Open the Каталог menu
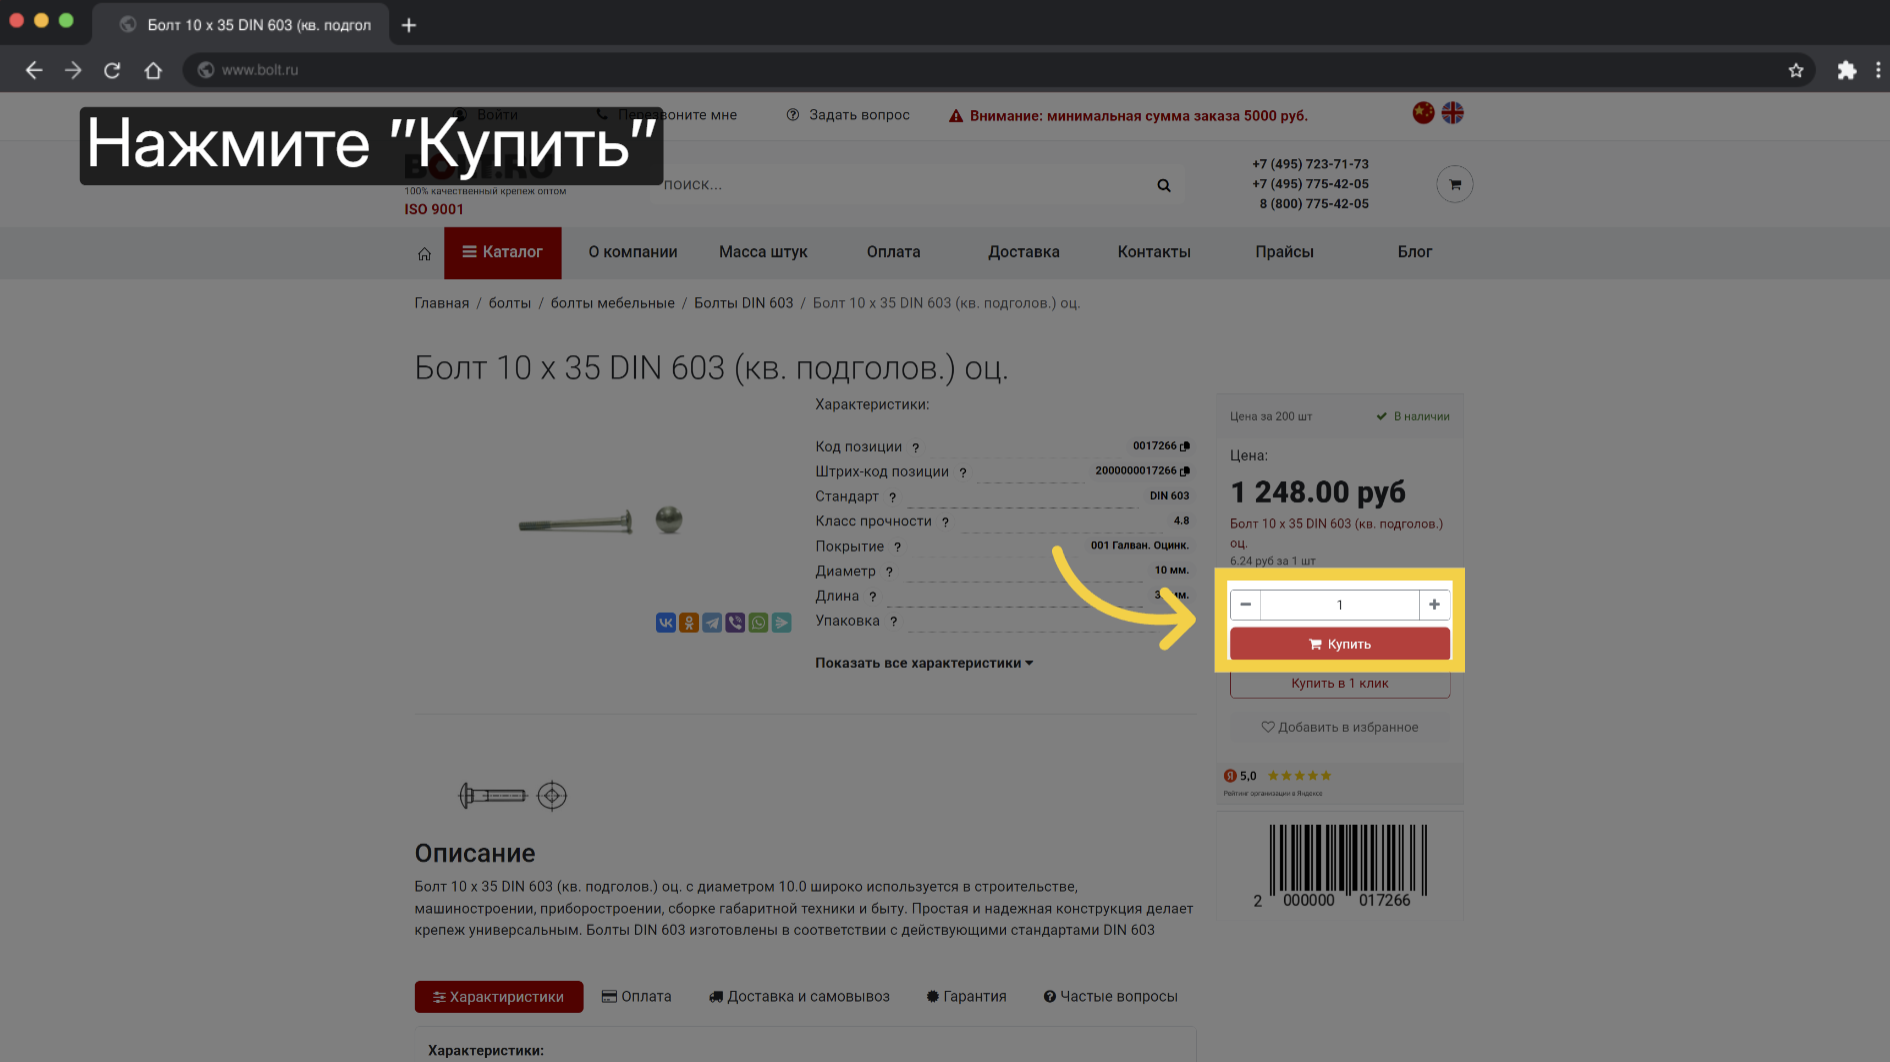Viewport: 1890px width, 1062px height. (503, 252)
